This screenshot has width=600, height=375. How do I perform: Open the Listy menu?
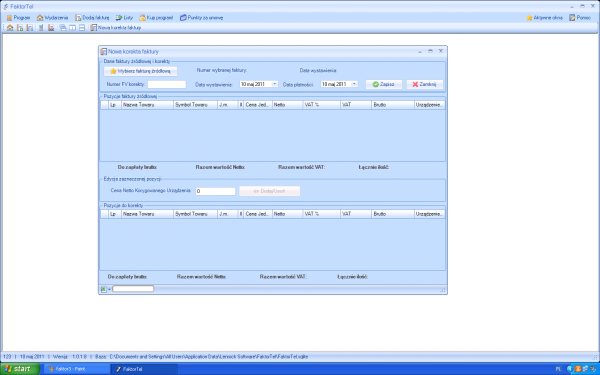124,18
